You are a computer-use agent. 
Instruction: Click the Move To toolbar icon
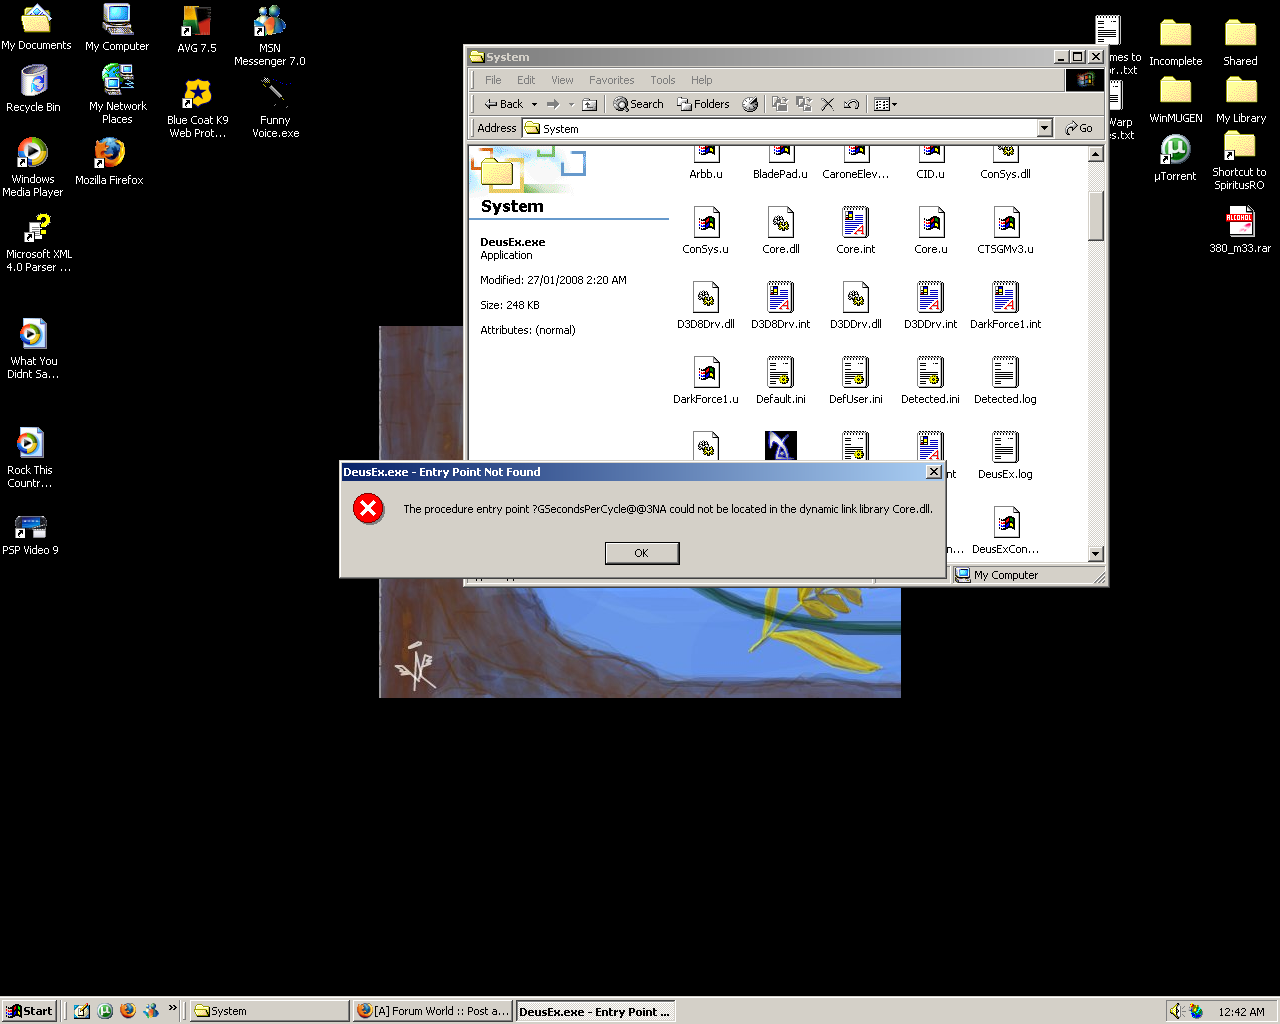click(780, 104)
